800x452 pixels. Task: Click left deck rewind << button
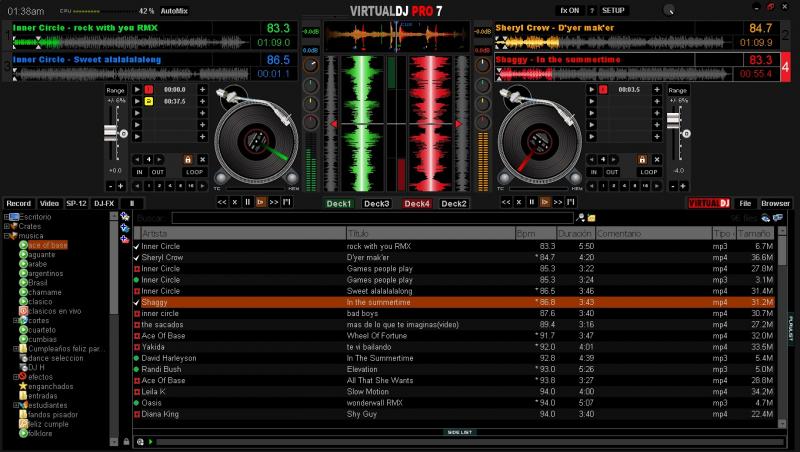(x=222, y=202)
